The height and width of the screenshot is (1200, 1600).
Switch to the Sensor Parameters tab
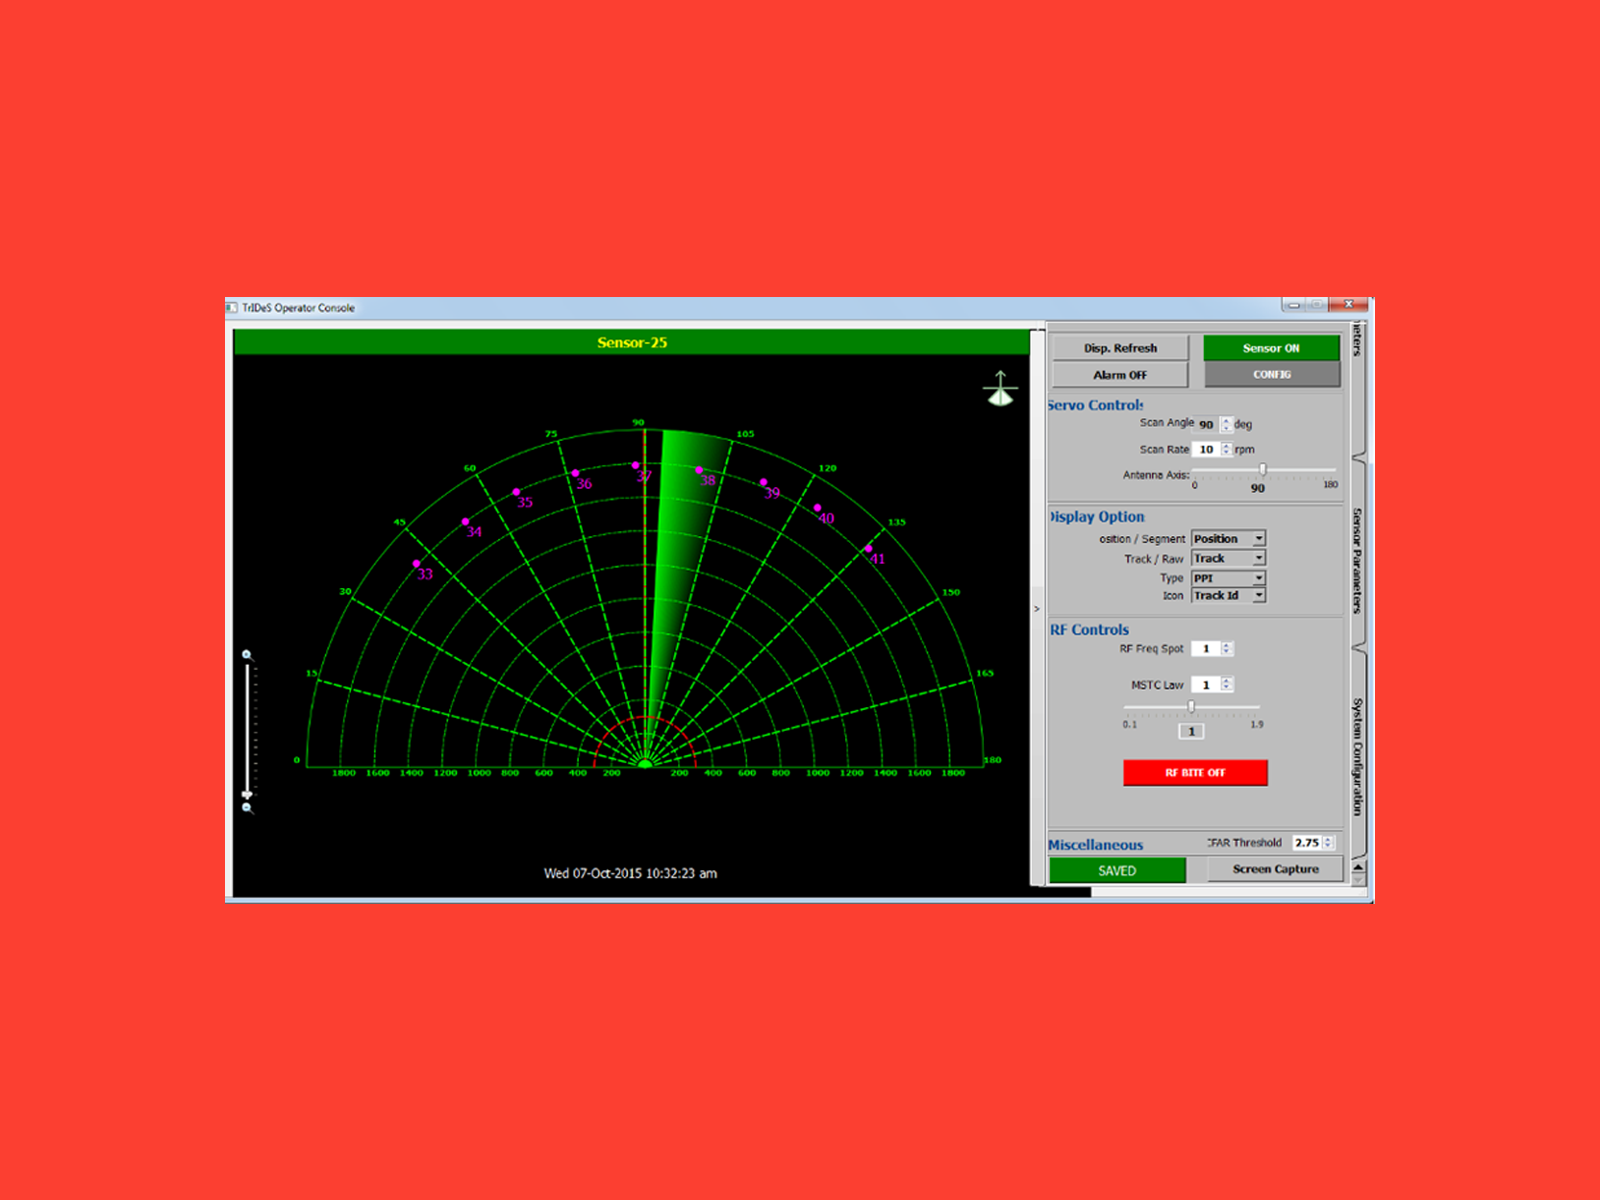(1356, 560)
